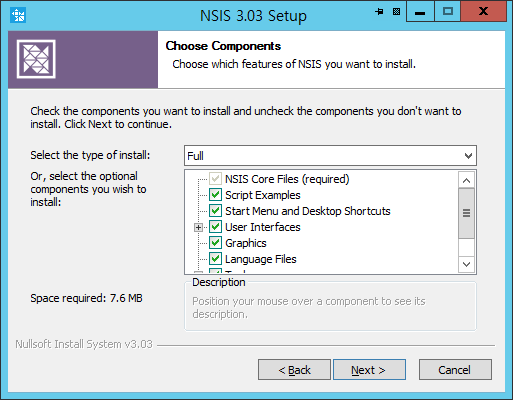Expand the User Interfaces tree node
This screenshot has width=513, height=400.
pyautogui.click(x=198, y=227)
